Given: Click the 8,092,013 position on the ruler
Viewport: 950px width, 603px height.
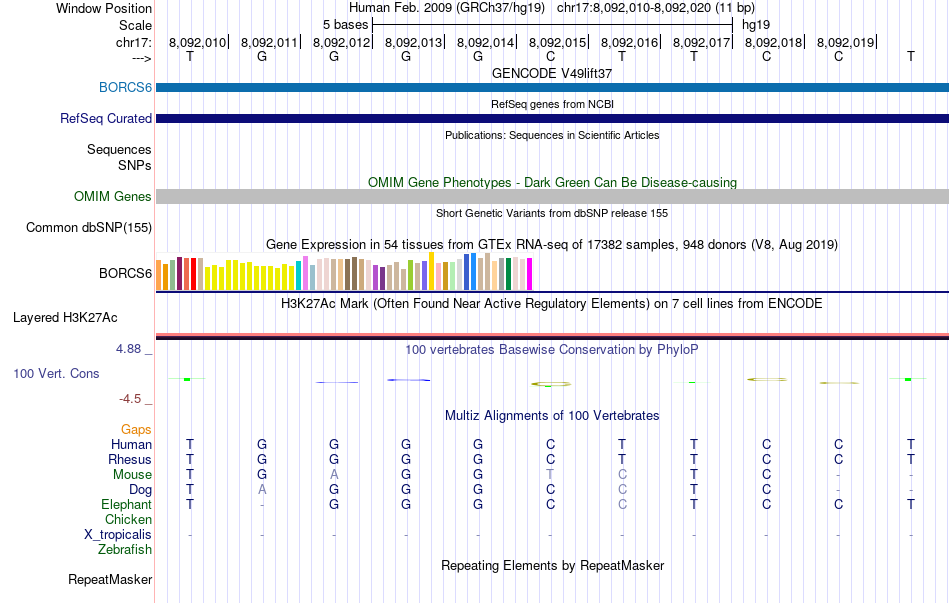Looking at the screenshot, I should click(413, 42).
